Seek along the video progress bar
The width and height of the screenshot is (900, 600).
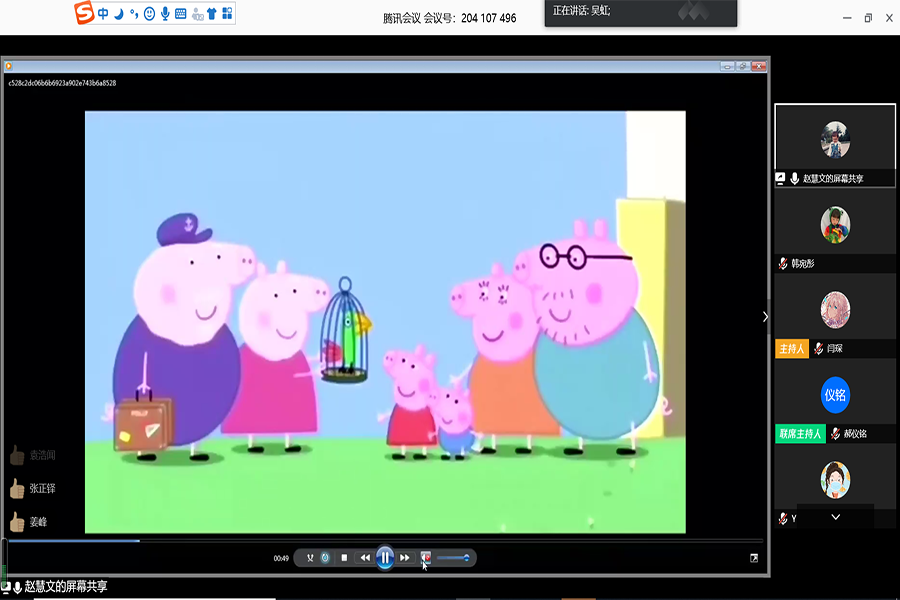[385, 541]
